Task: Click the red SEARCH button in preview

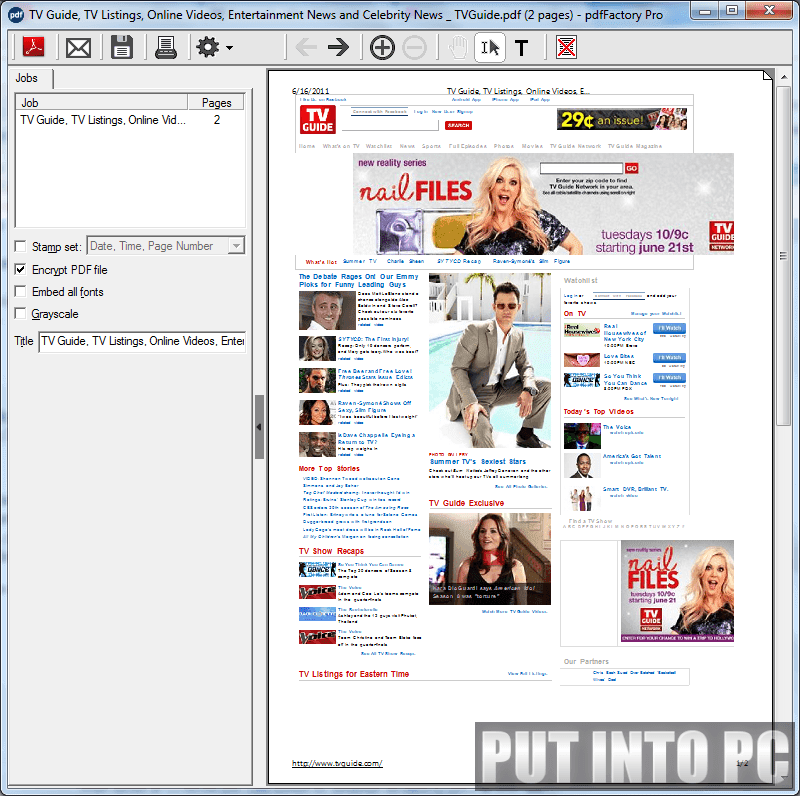Action: coord(458,126)
